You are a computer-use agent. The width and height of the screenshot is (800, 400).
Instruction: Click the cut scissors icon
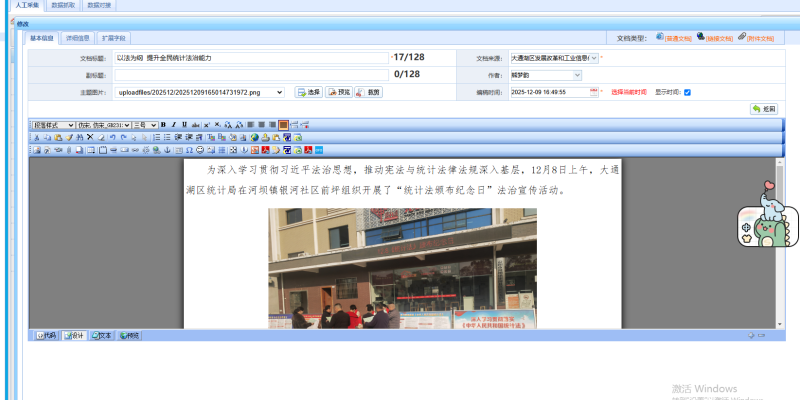[36, 137]
